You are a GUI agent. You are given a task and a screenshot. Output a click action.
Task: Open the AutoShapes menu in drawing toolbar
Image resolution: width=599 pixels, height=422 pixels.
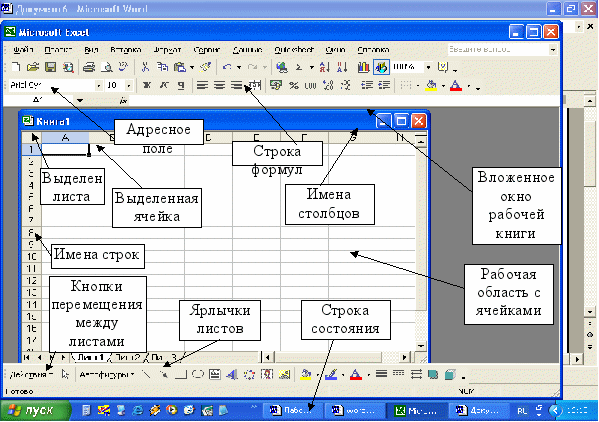[107, 375]
